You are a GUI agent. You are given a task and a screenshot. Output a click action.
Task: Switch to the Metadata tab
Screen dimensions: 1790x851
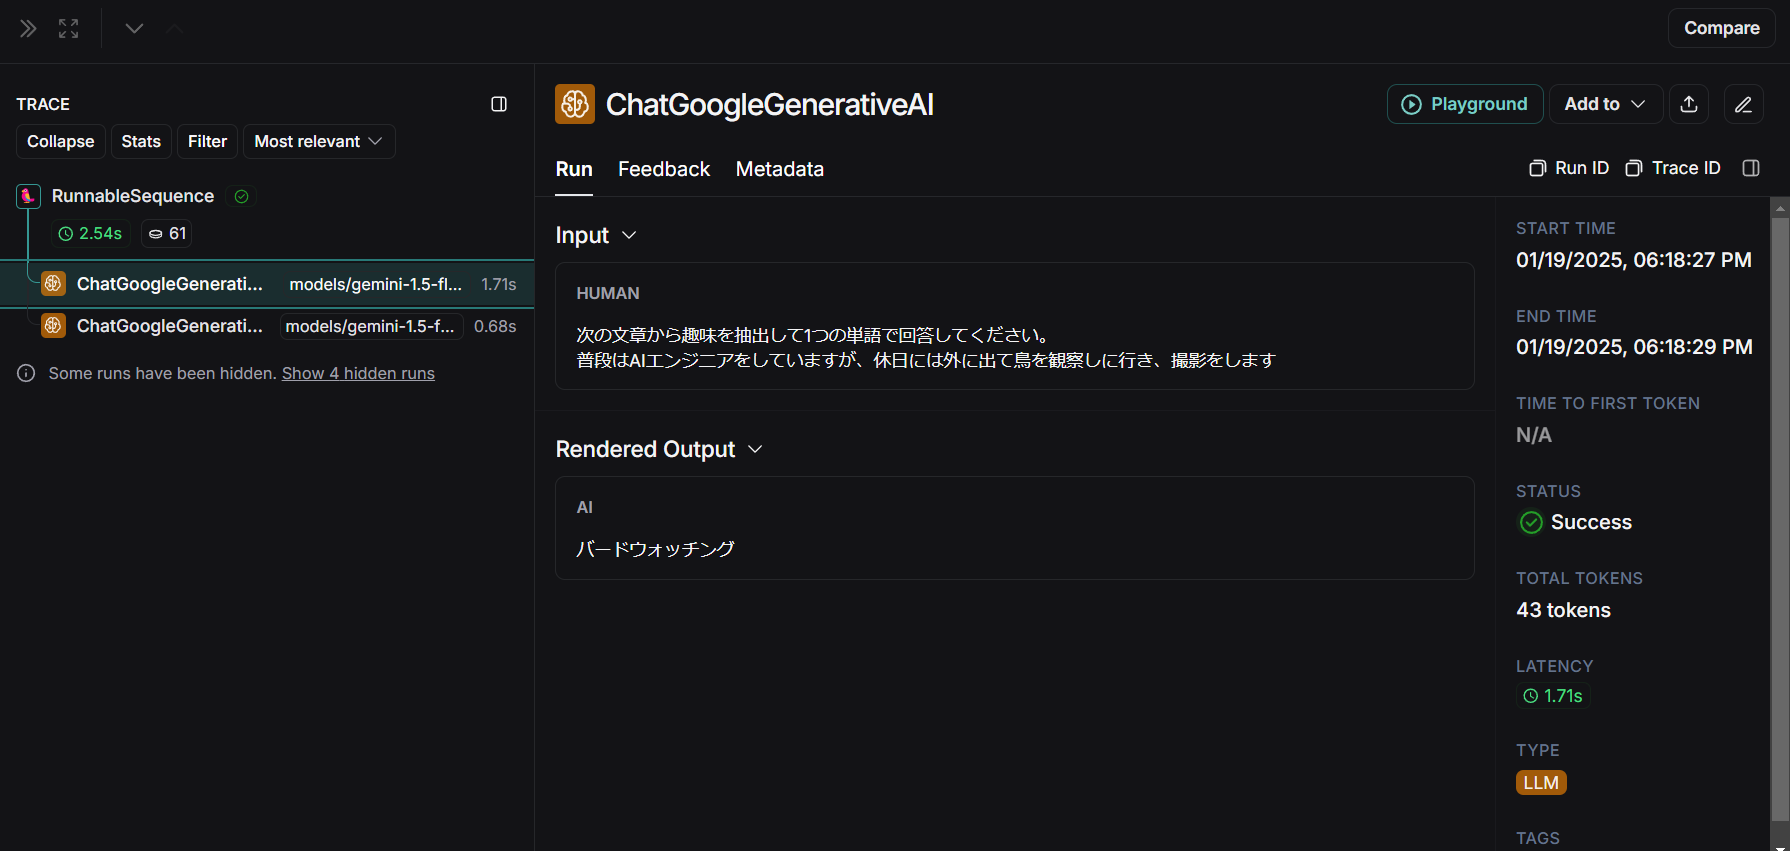pyautogui.click(x=780, y=169)
